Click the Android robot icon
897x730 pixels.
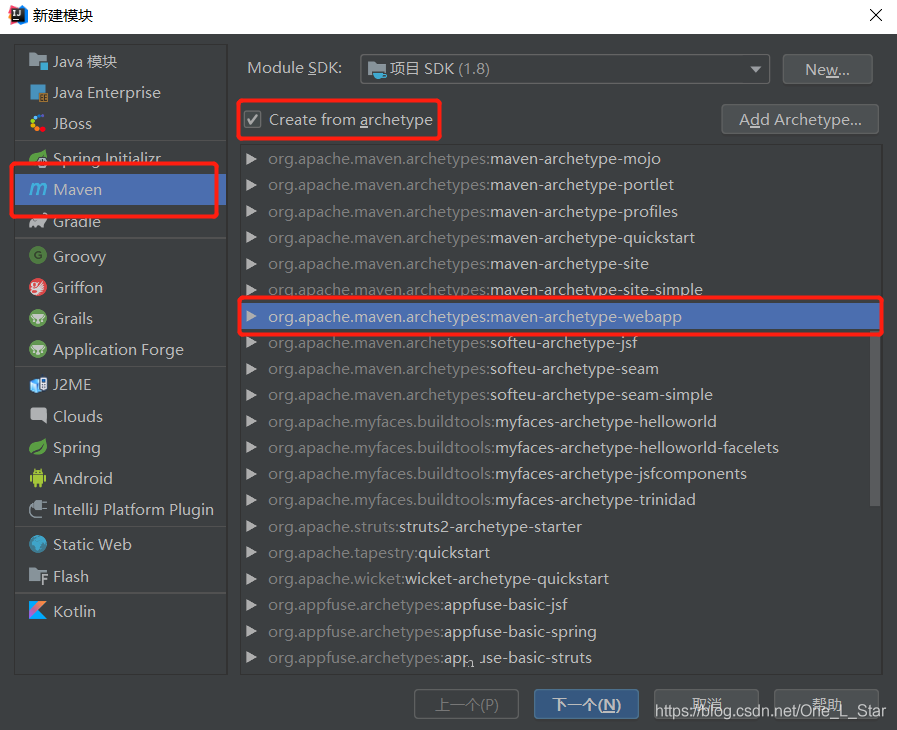(38, 478)
